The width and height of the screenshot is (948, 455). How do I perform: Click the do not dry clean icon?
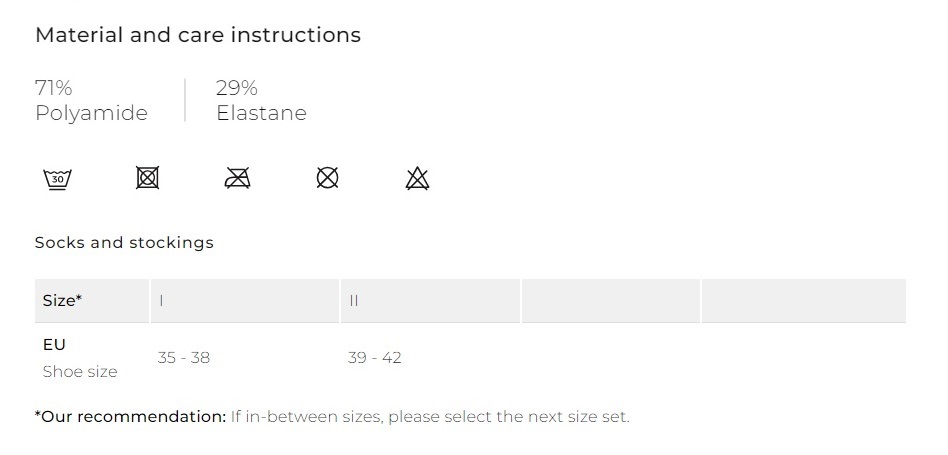(327, 179)
